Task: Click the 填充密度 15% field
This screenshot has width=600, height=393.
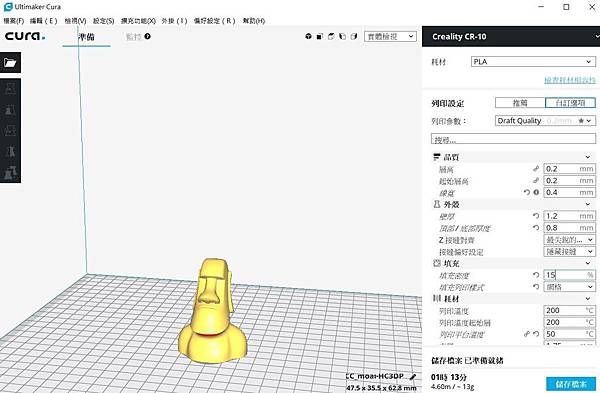Action: click(569, 275)
